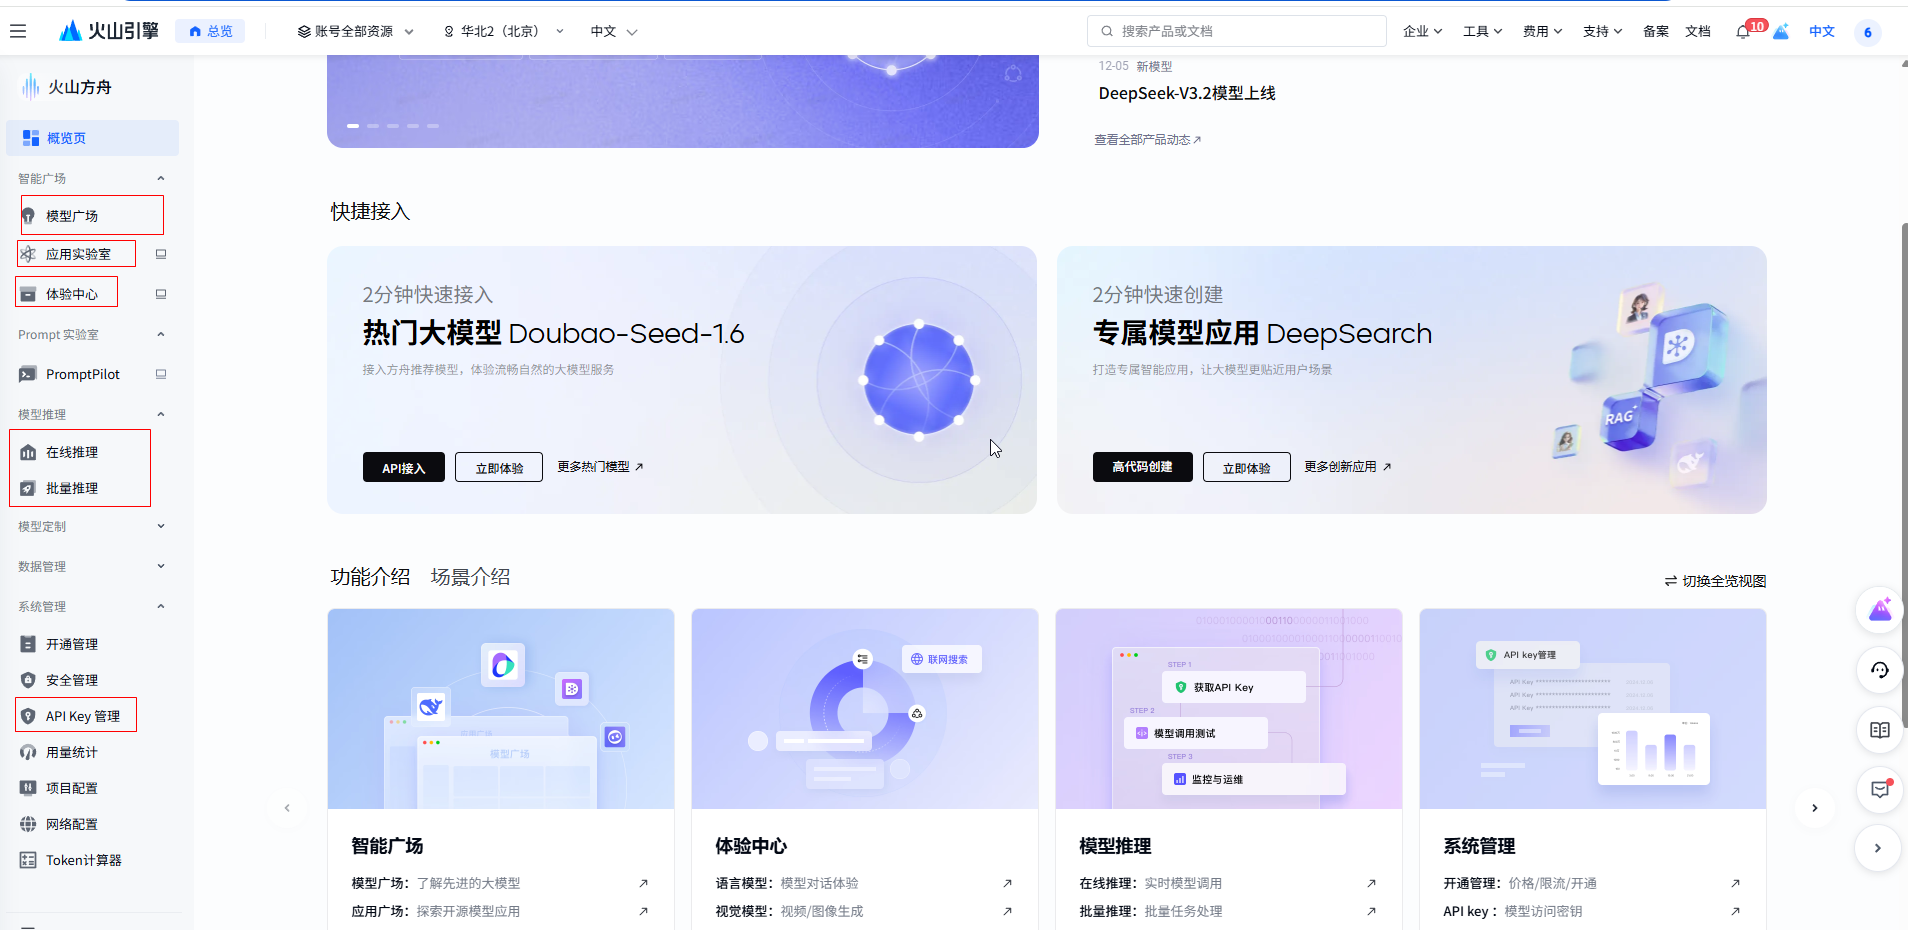Click the Model Plaza sidebar icon
The height and width of the screenshot is (930, 1908).
click(29, 216)
